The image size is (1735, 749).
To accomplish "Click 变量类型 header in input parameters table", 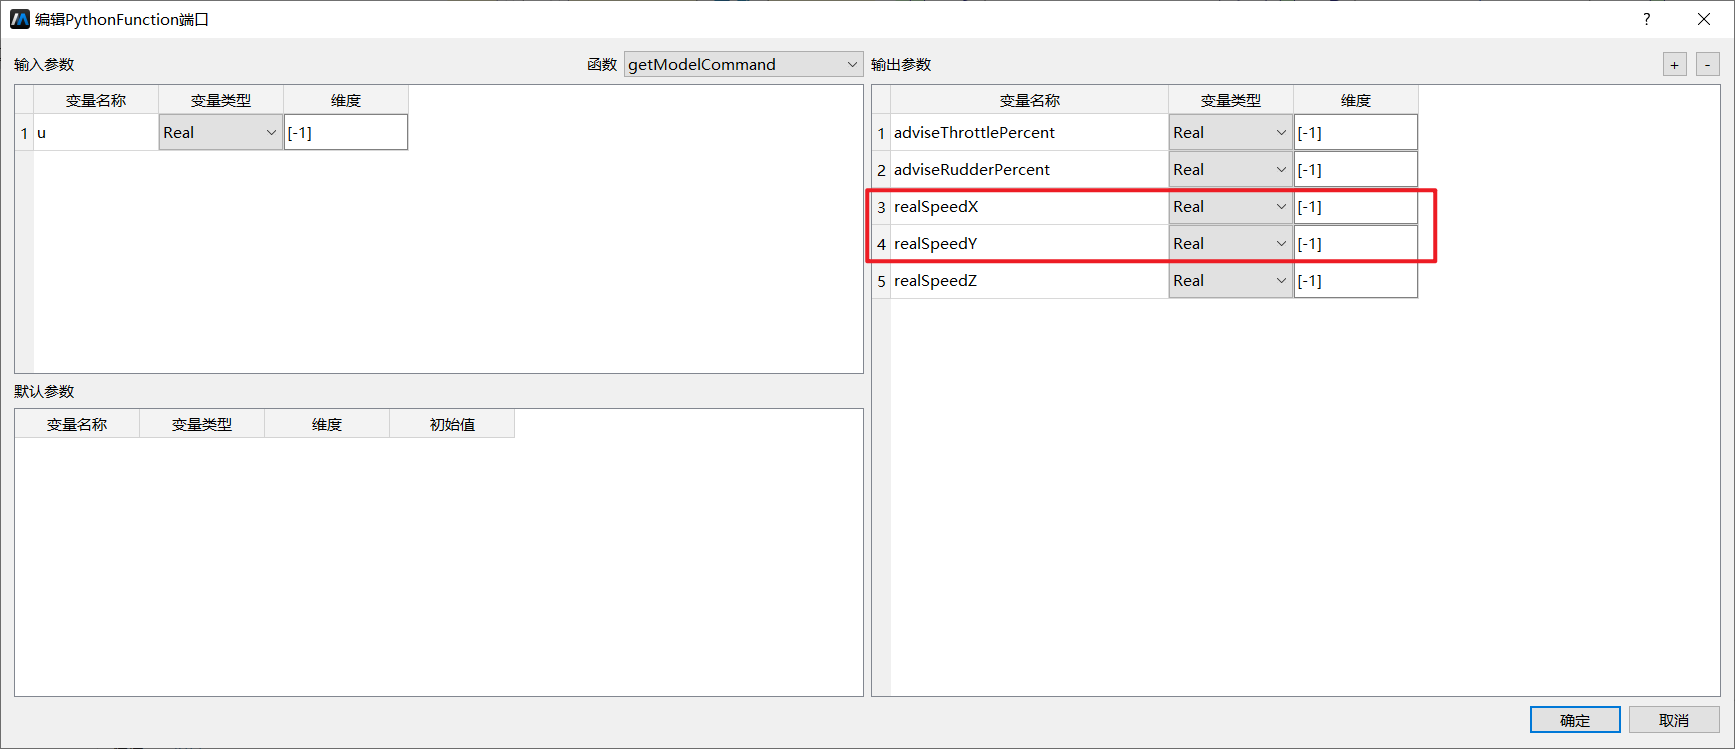I will coord(221,100).
